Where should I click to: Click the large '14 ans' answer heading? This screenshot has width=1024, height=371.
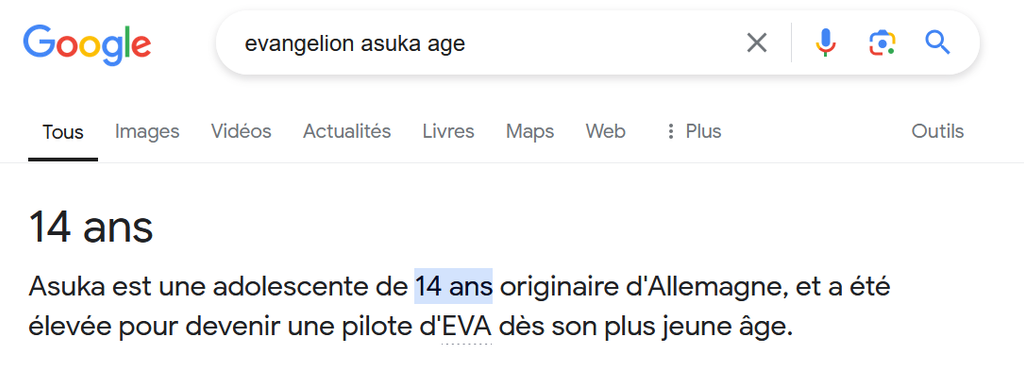point(91,227)
